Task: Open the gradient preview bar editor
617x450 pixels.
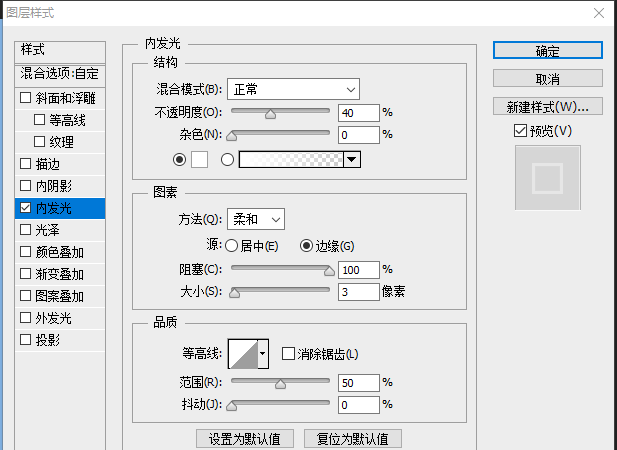Action: [291, 160]
